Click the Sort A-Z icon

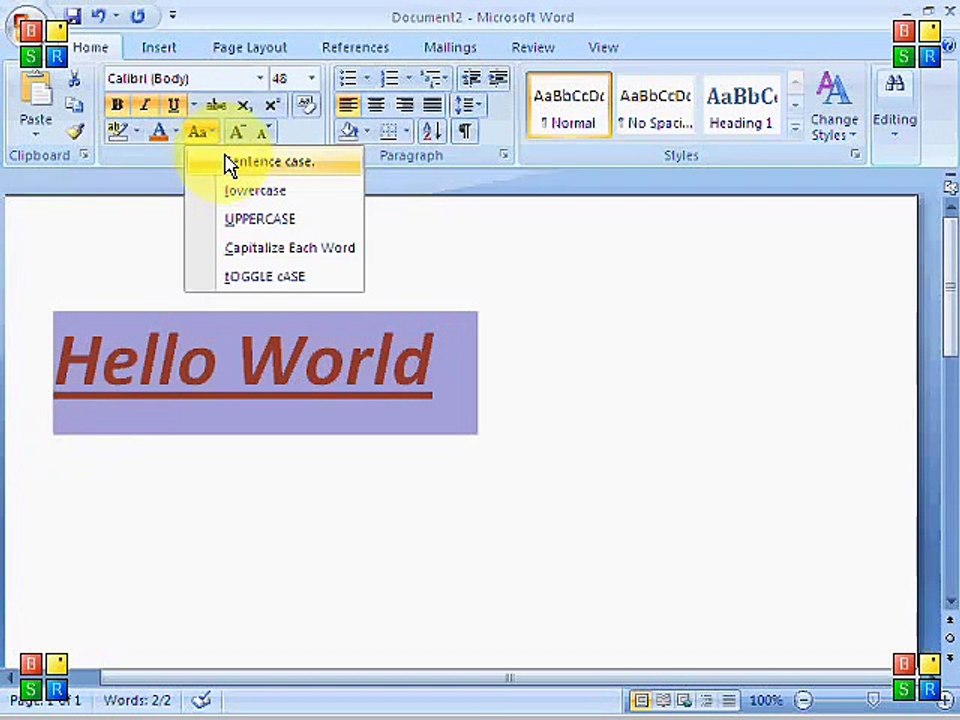tap(432, 131)
